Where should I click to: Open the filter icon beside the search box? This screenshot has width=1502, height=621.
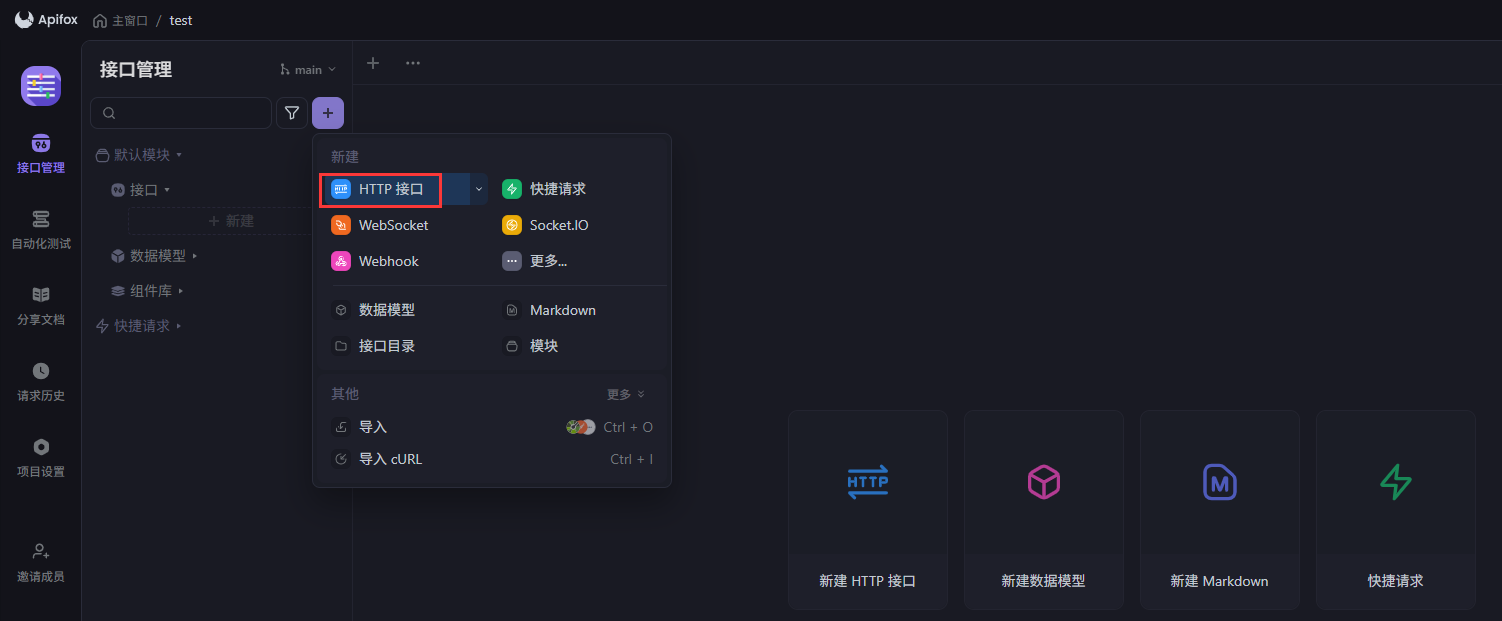coord(291,112)
